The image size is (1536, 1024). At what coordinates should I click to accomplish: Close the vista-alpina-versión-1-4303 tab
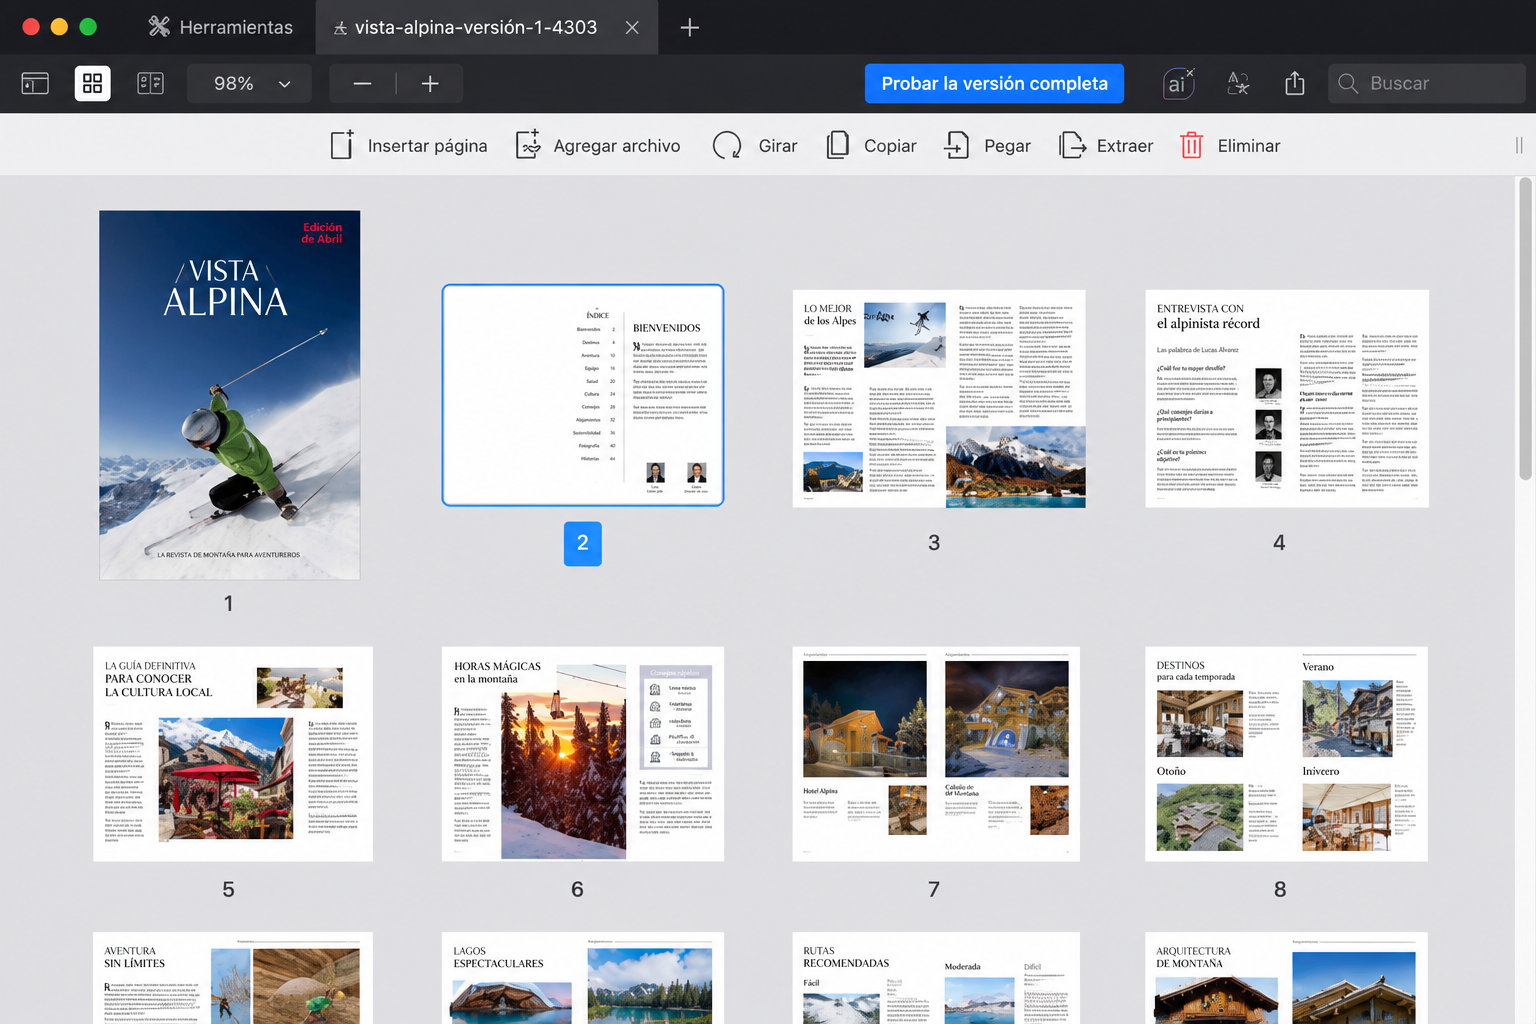(632, 27)
